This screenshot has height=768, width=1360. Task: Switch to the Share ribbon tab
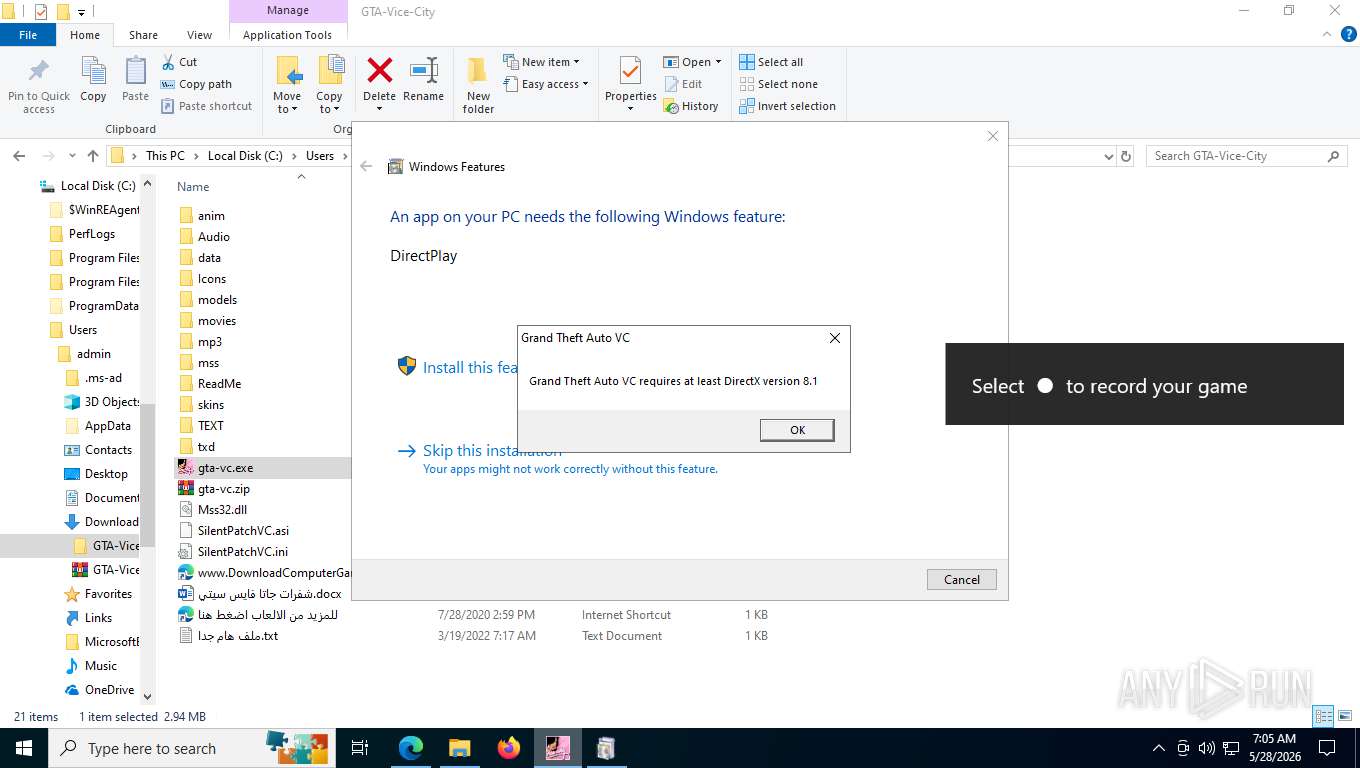pos(143,35)
